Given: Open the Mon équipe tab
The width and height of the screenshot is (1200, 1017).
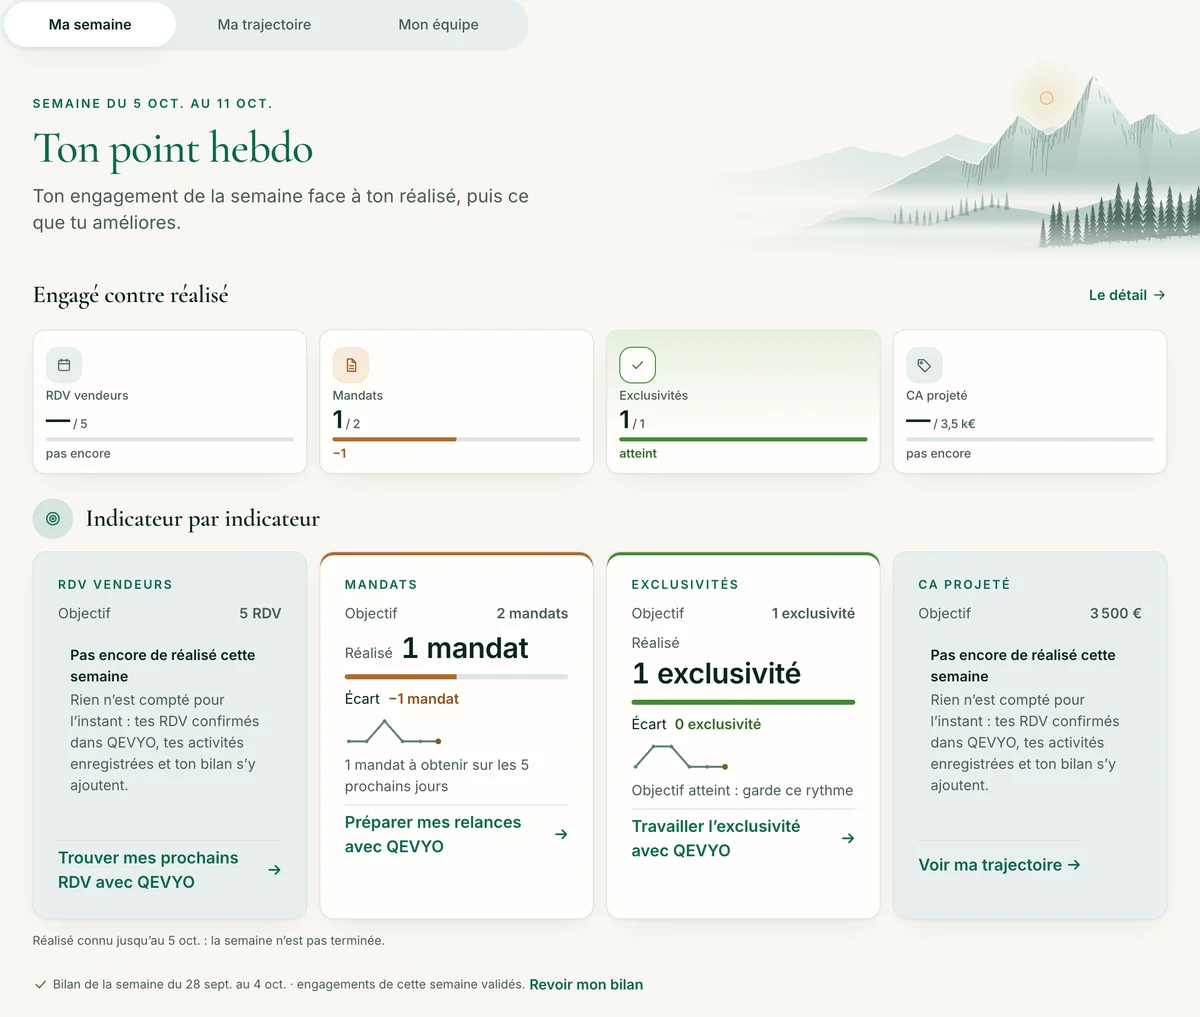Looking at the screenshot, I should [438, 25].
